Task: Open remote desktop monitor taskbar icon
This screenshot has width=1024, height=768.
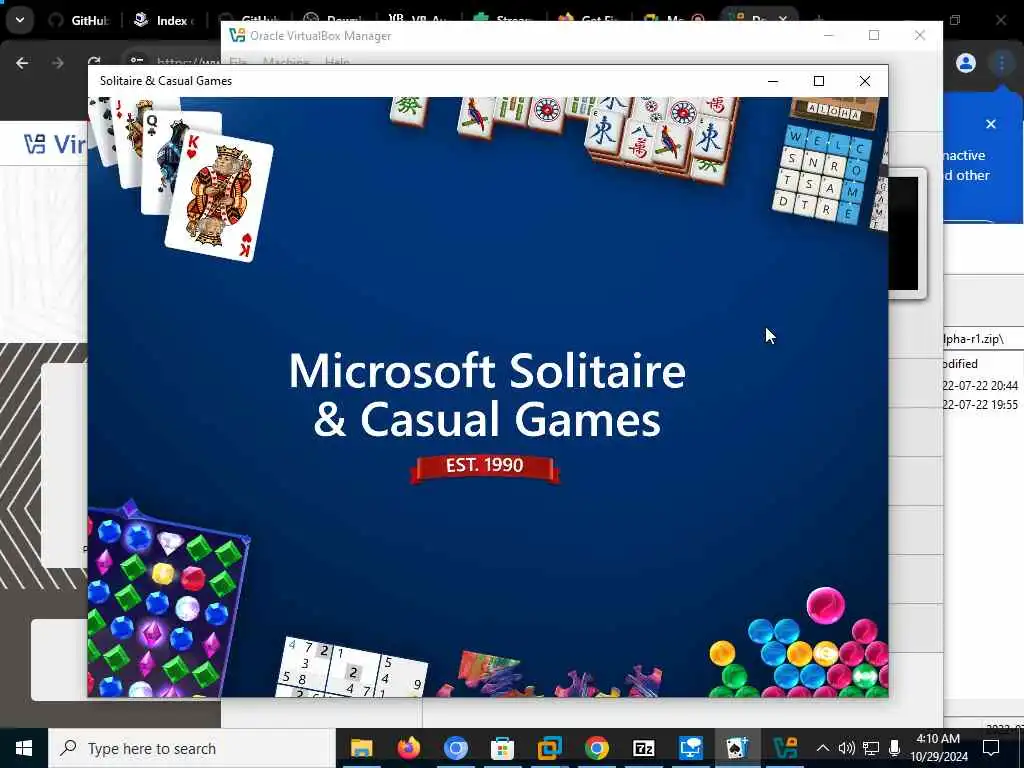Action: 690,748
